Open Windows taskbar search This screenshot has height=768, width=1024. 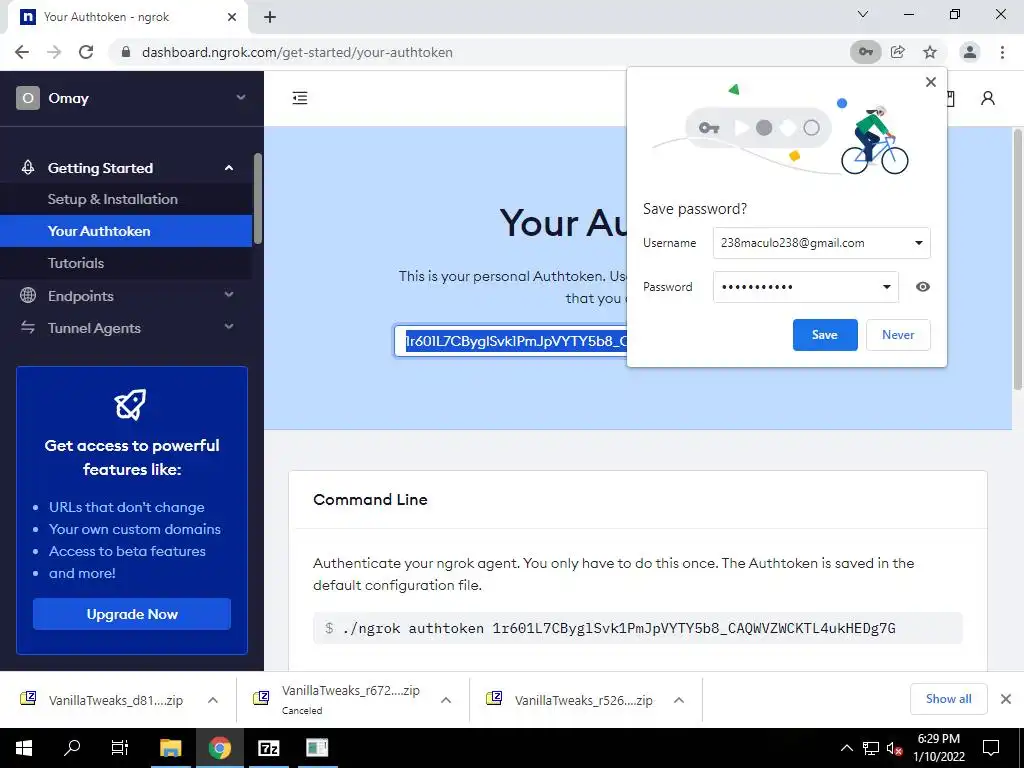click(72, 748)
